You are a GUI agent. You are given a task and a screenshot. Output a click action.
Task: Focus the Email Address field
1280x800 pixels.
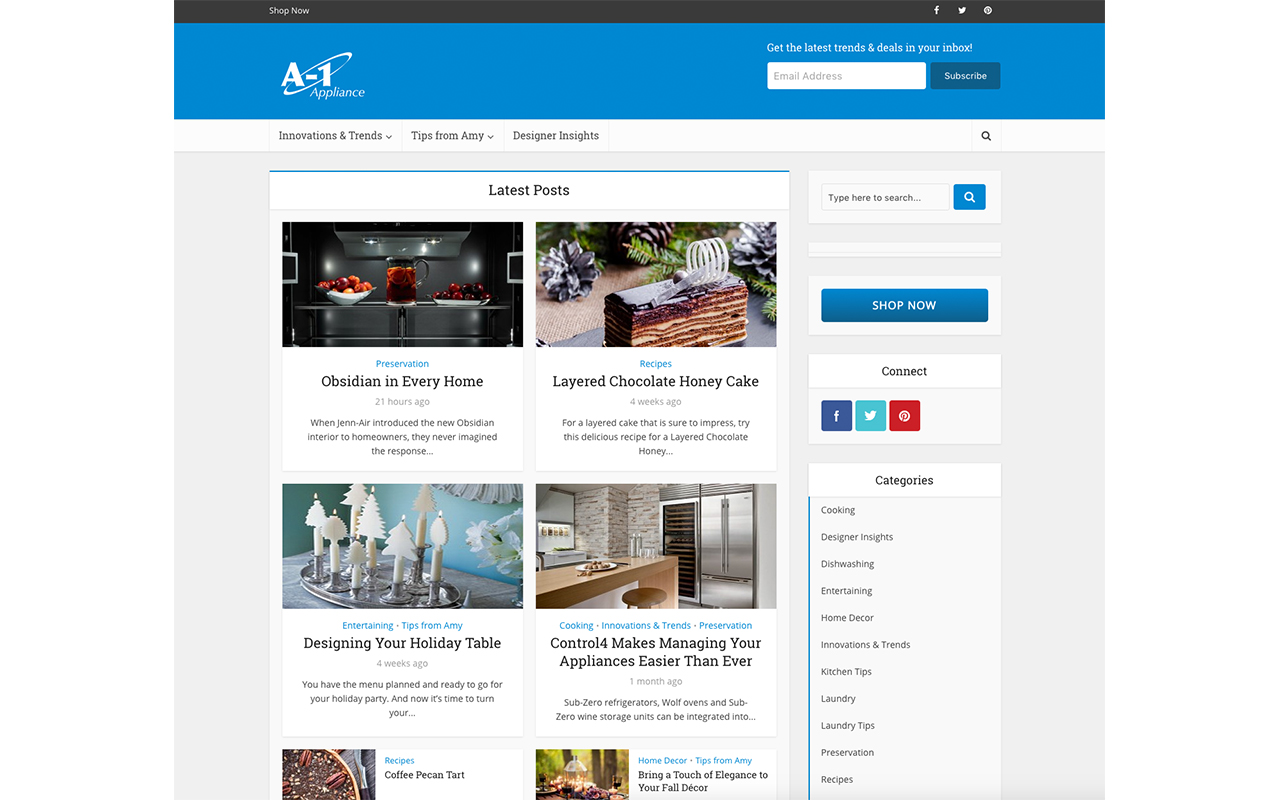846,76
